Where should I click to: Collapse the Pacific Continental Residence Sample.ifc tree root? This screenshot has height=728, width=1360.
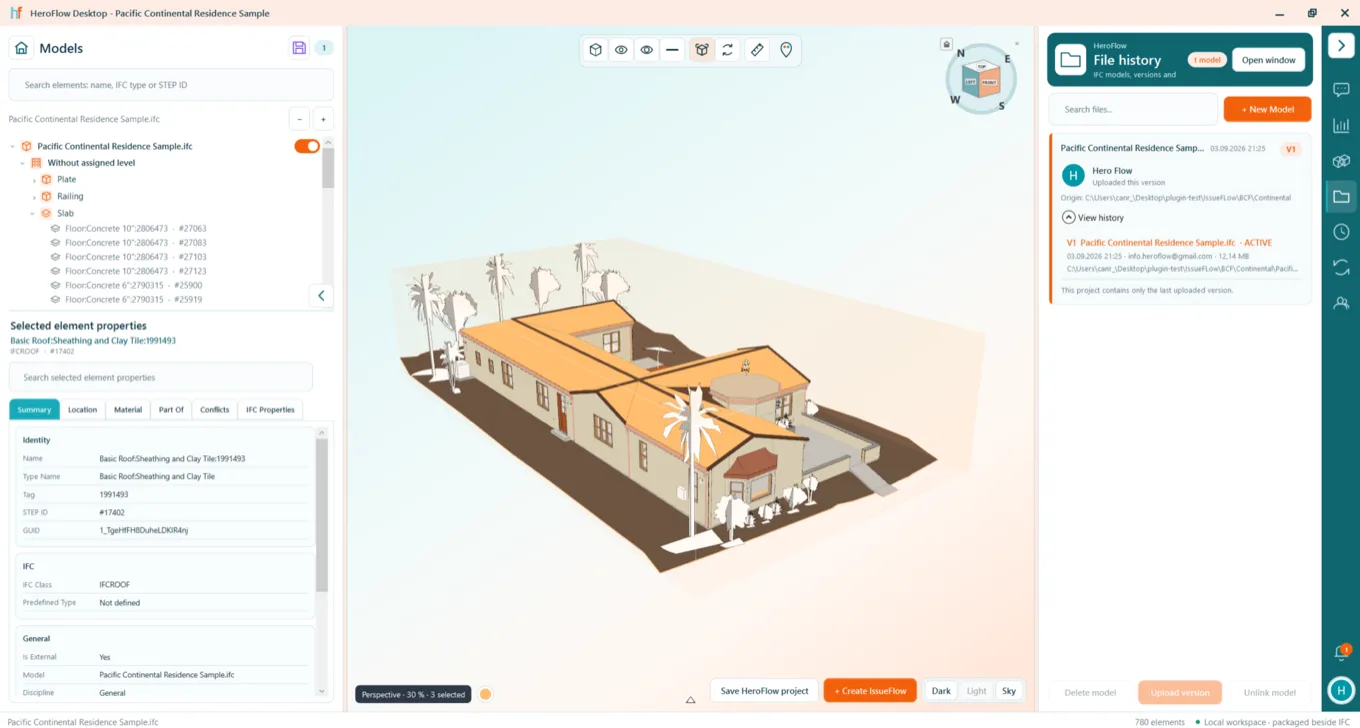tap(12, 147)
